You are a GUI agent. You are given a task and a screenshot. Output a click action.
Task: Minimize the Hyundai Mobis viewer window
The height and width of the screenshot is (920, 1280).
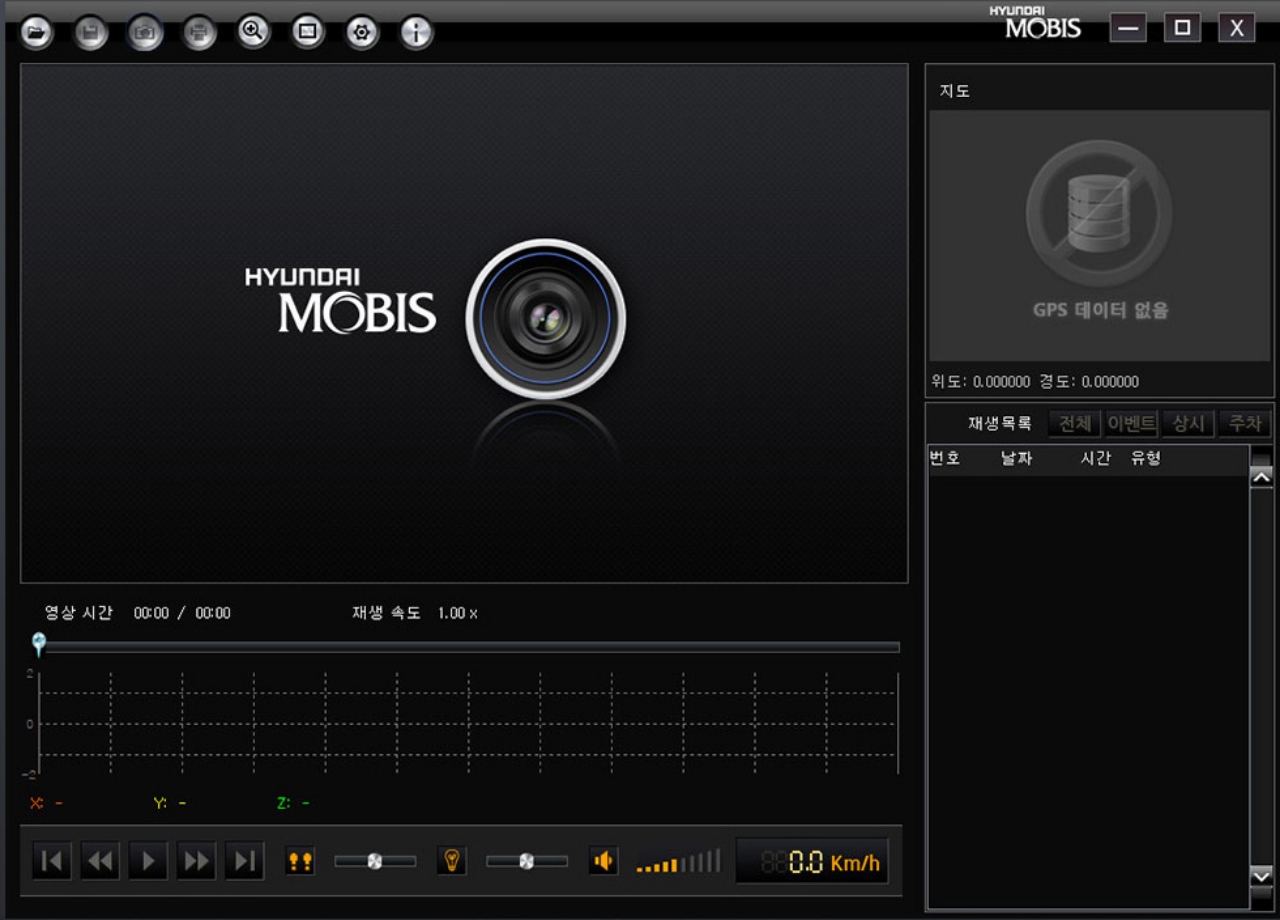point(1128,28)
